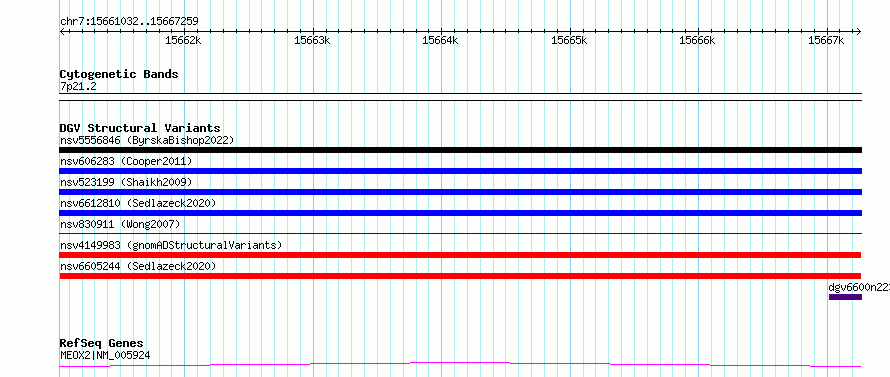This screenshot has width=890, height=377.
Task: Click the 15665k ruler position
Action: pyautogui.click(x=569, y=40)
